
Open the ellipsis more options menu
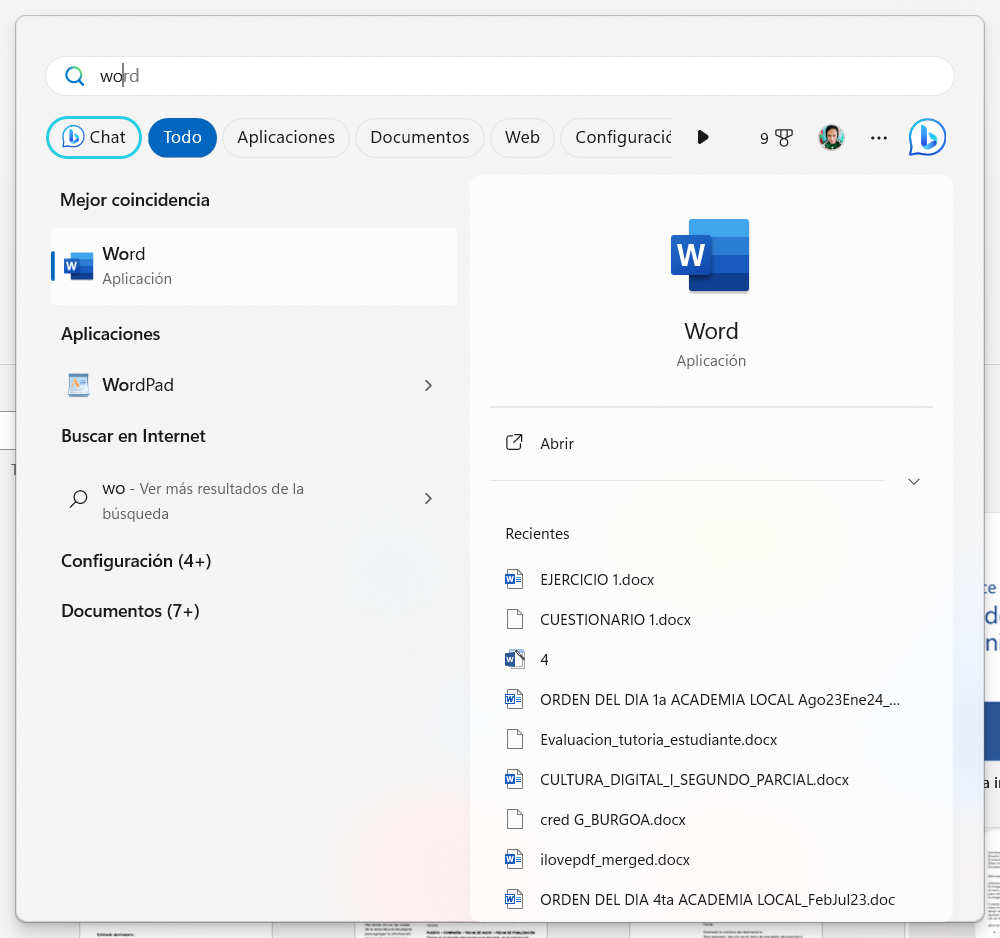click(x=878, y=137)
